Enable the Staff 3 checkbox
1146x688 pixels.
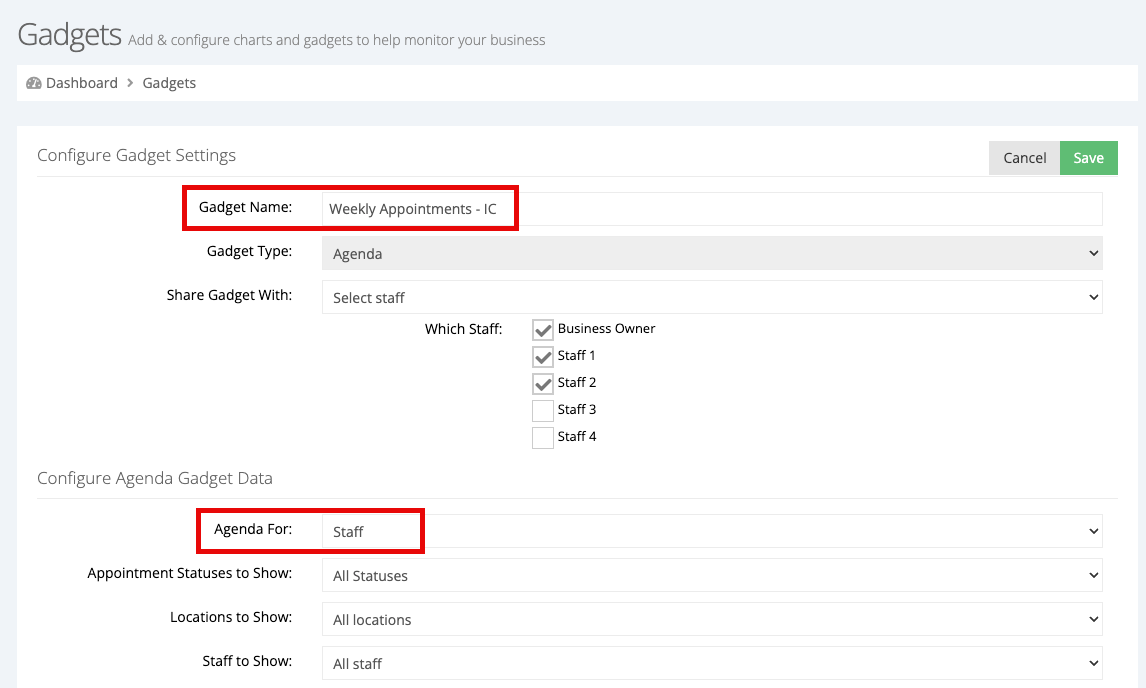[542, 411]
